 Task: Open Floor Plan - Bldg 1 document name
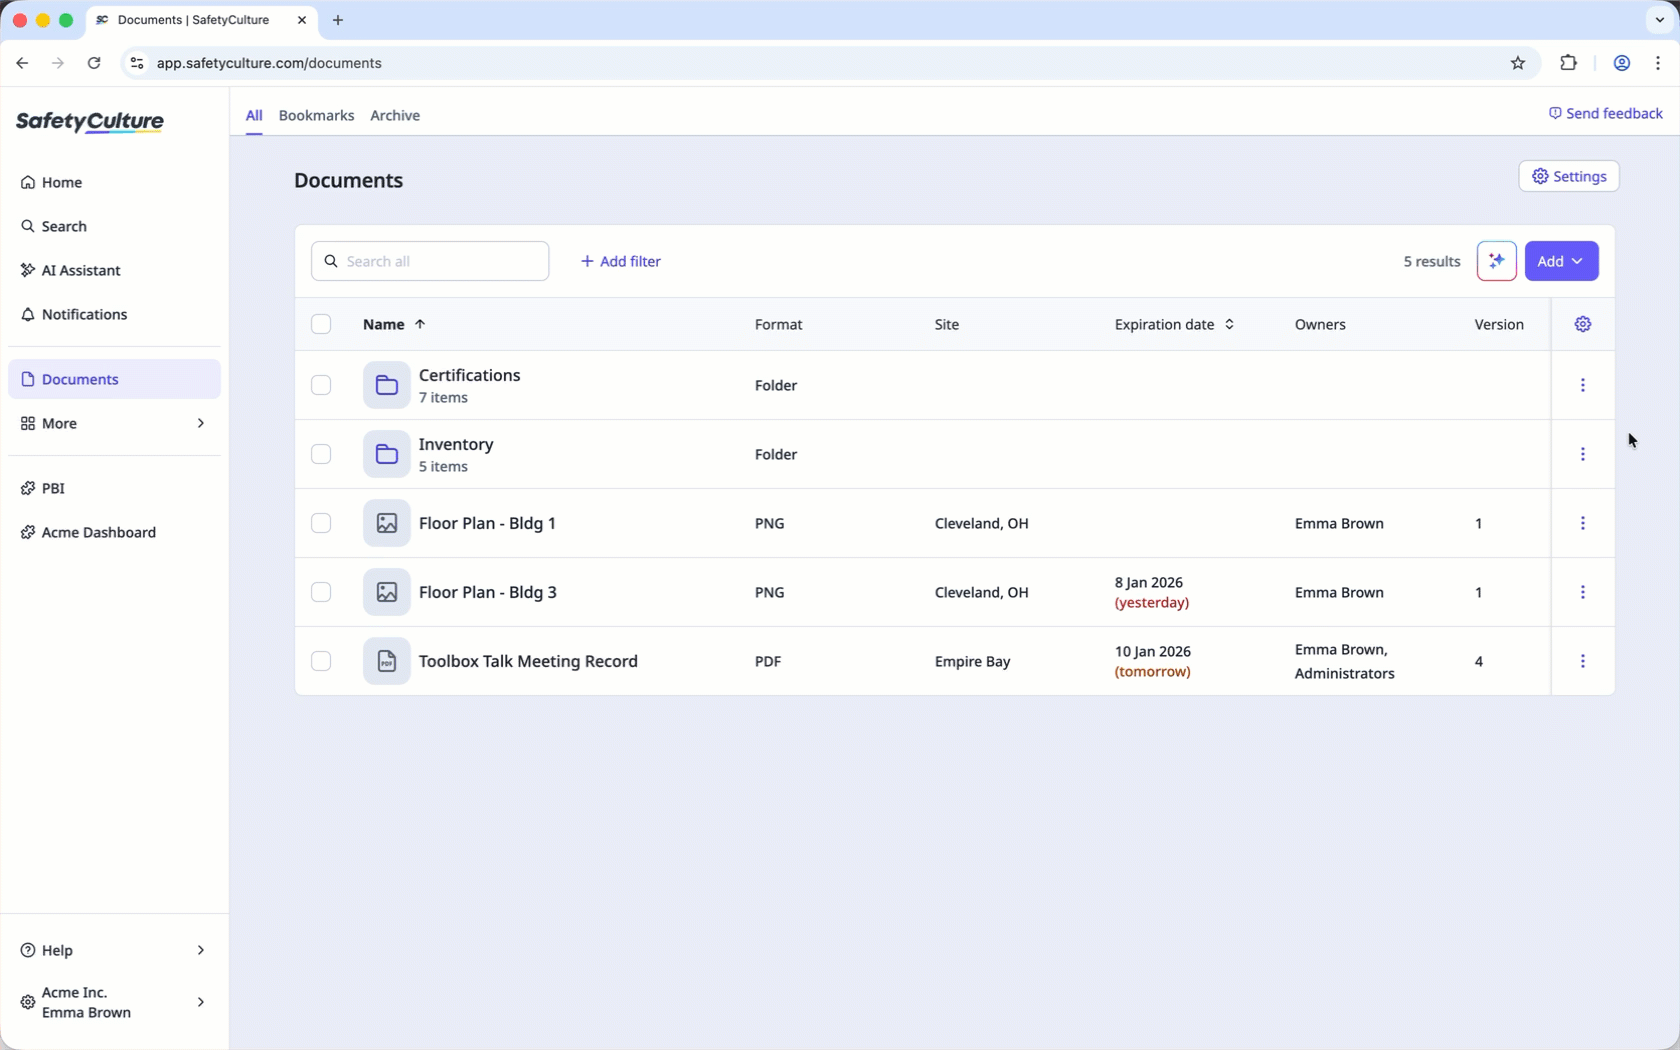487,523
